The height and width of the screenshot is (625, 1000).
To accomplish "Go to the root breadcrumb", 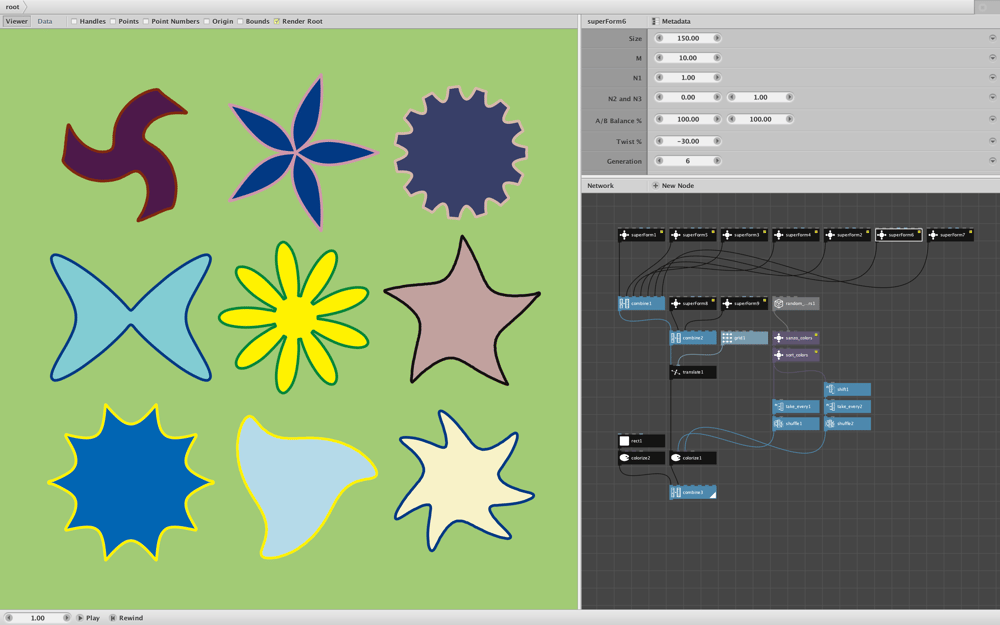I will click(x=13, y=7).
